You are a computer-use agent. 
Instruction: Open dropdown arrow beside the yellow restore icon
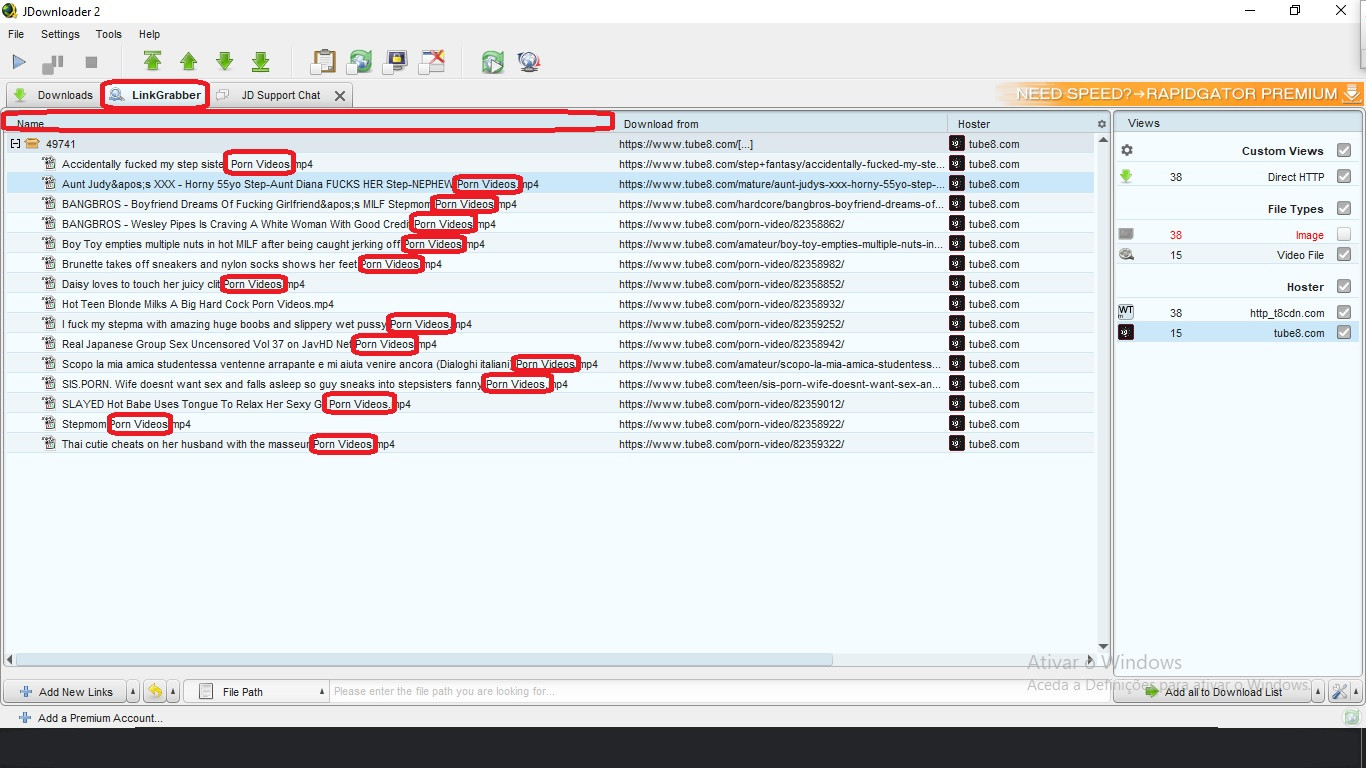pos(174,691)
